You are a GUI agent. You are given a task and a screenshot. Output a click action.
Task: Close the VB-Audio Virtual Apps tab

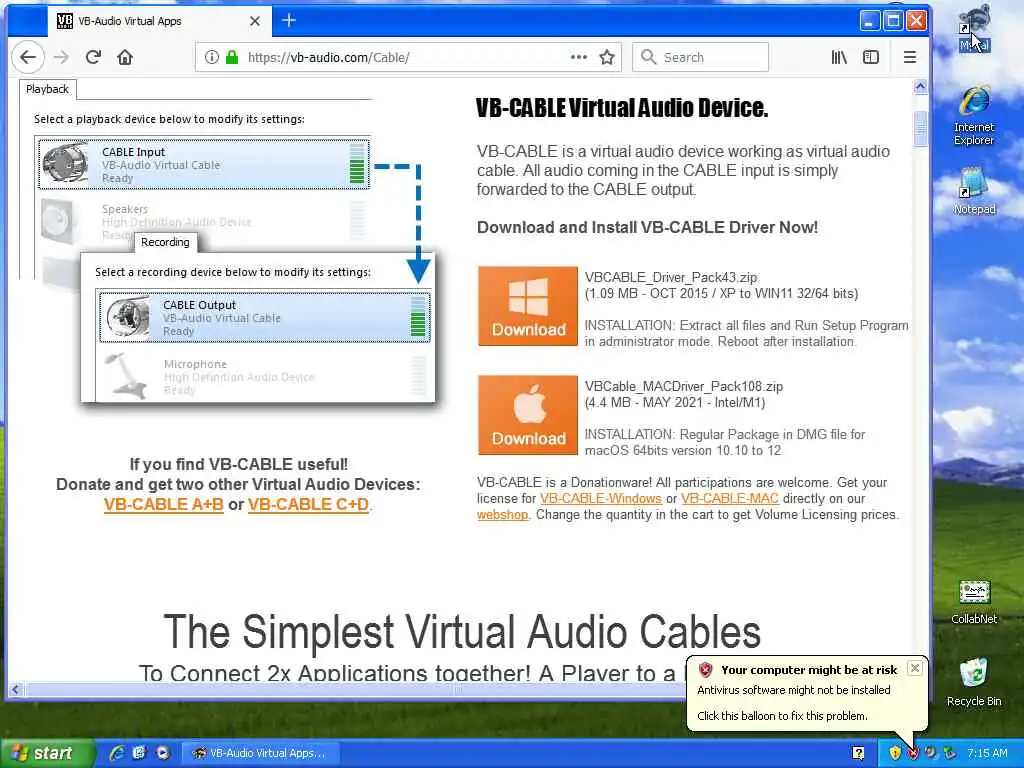pos(255,21)
